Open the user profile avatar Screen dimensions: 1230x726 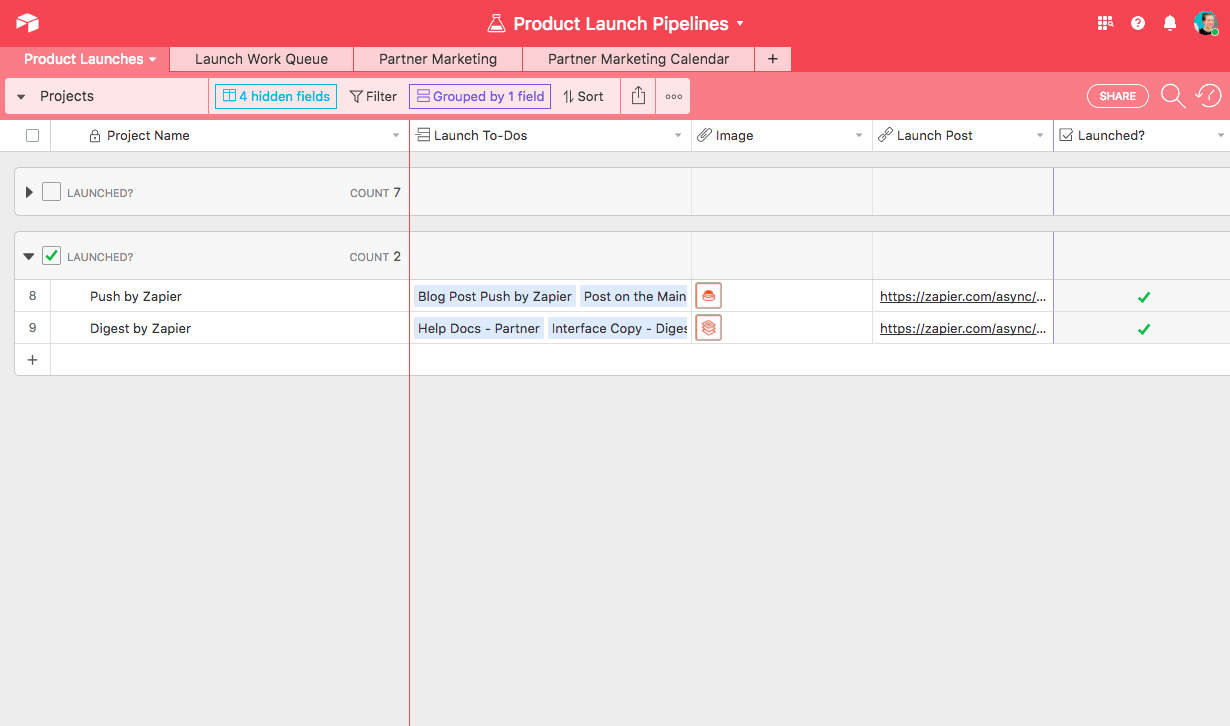(x=1205, y=23)
